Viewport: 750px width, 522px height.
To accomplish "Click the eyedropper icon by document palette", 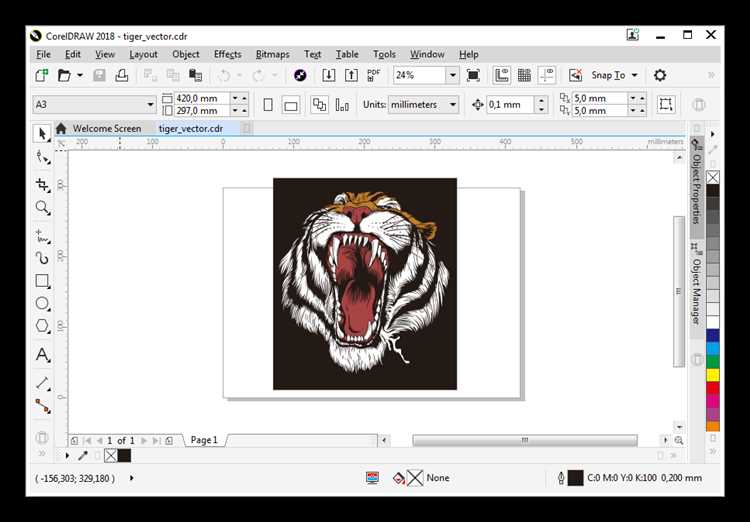I will 83,455.
